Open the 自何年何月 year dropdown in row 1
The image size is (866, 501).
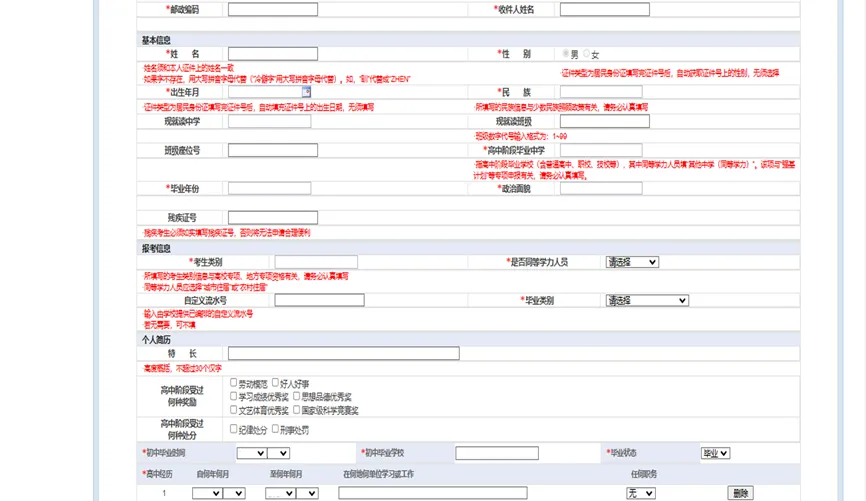[208, 493]
